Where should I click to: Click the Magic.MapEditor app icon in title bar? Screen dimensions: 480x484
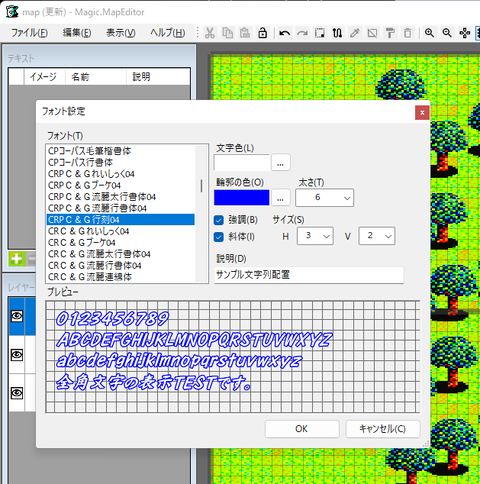coord(12,12)
